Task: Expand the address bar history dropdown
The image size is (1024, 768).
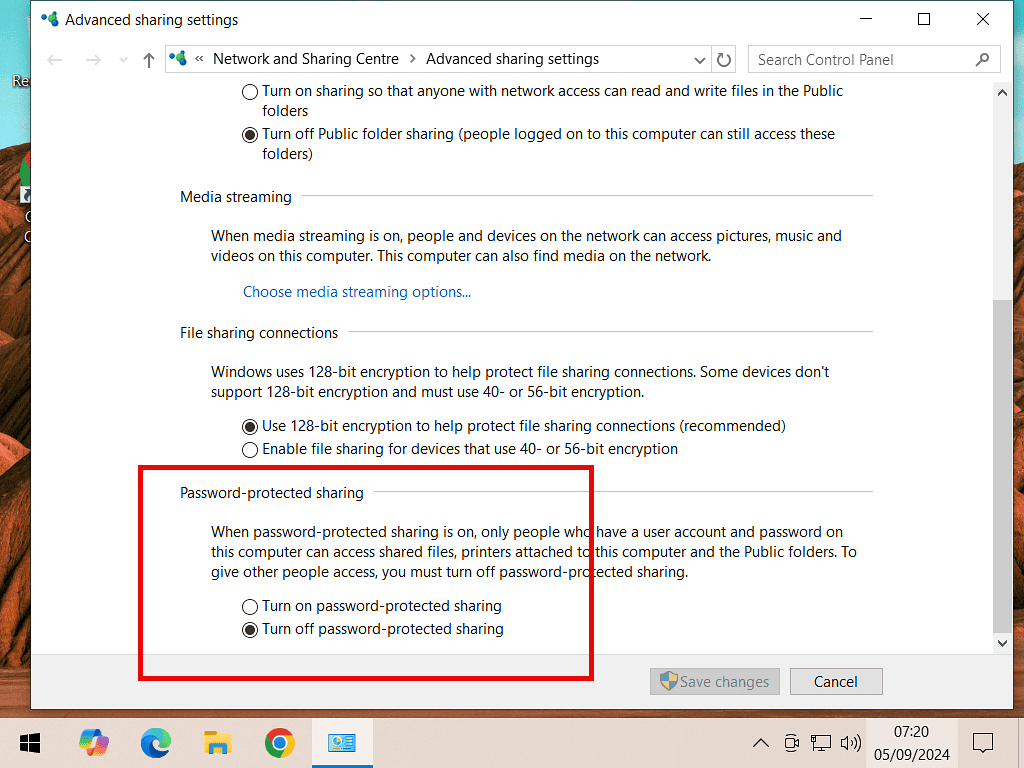Action: point(698,60)
